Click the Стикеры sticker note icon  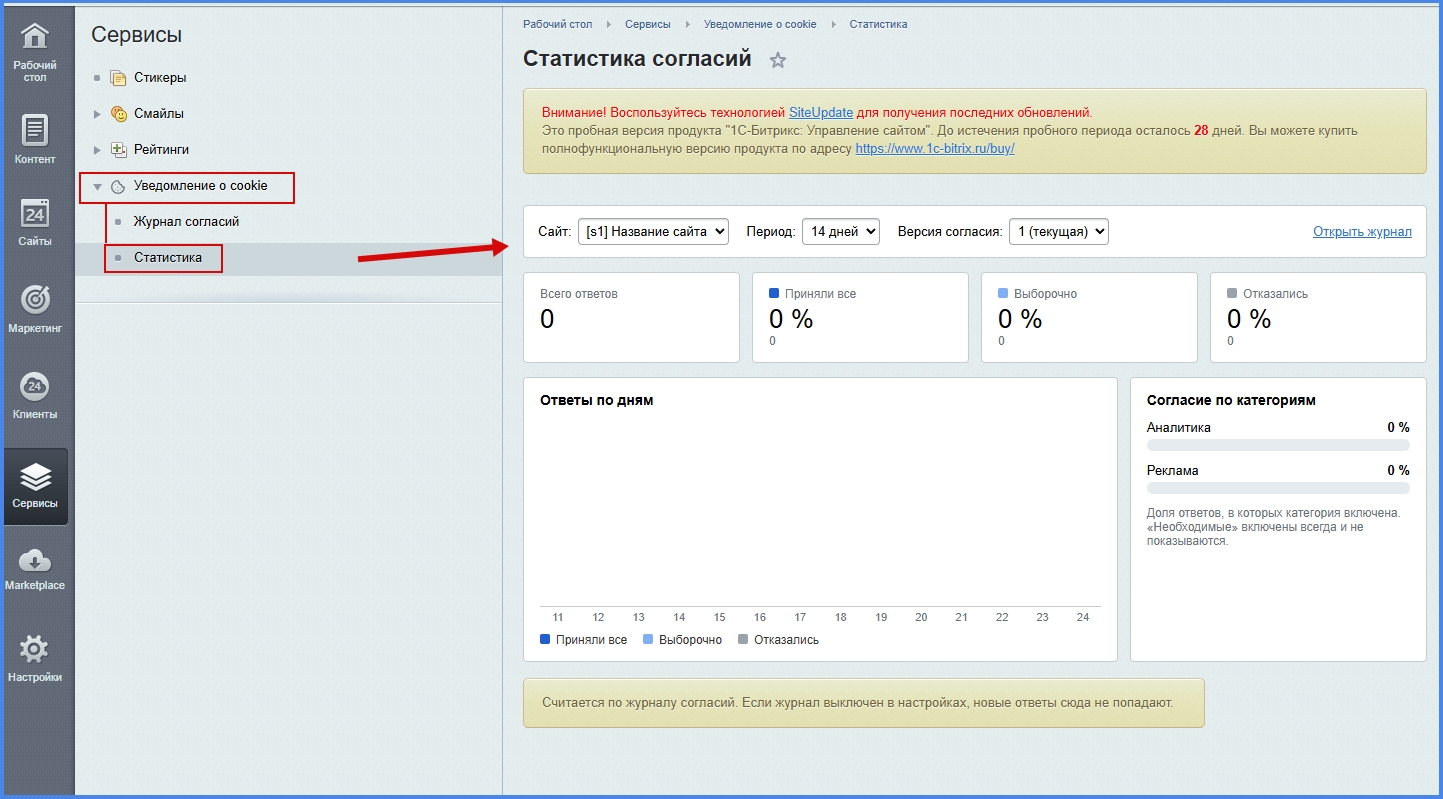click(x=118, y=78)
